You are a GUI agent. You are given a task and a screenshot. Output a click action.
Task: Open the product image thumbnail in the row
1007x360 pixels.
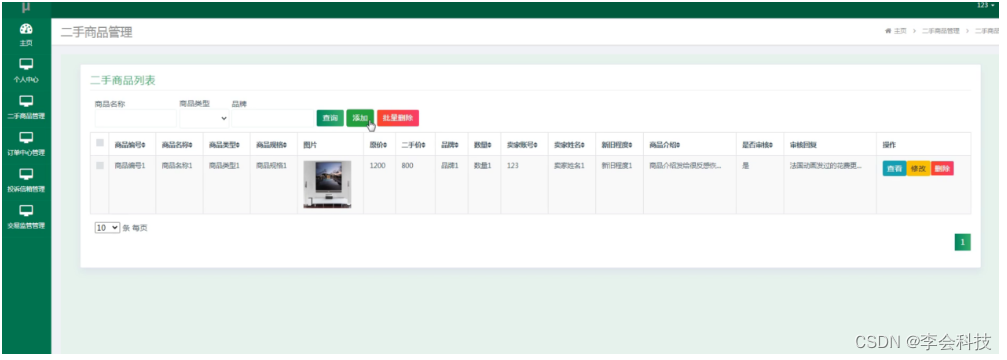(328, 184)
